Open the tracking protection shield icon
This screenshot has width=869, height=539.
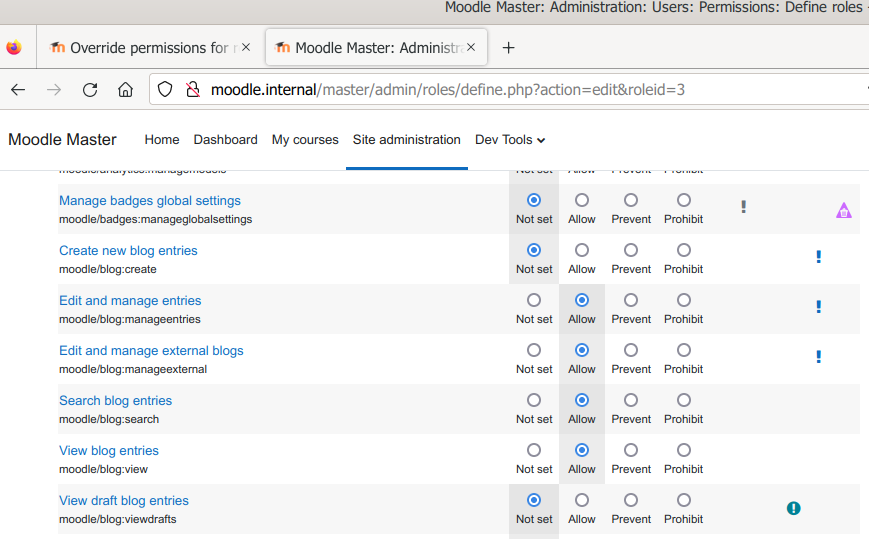[165, 89]
